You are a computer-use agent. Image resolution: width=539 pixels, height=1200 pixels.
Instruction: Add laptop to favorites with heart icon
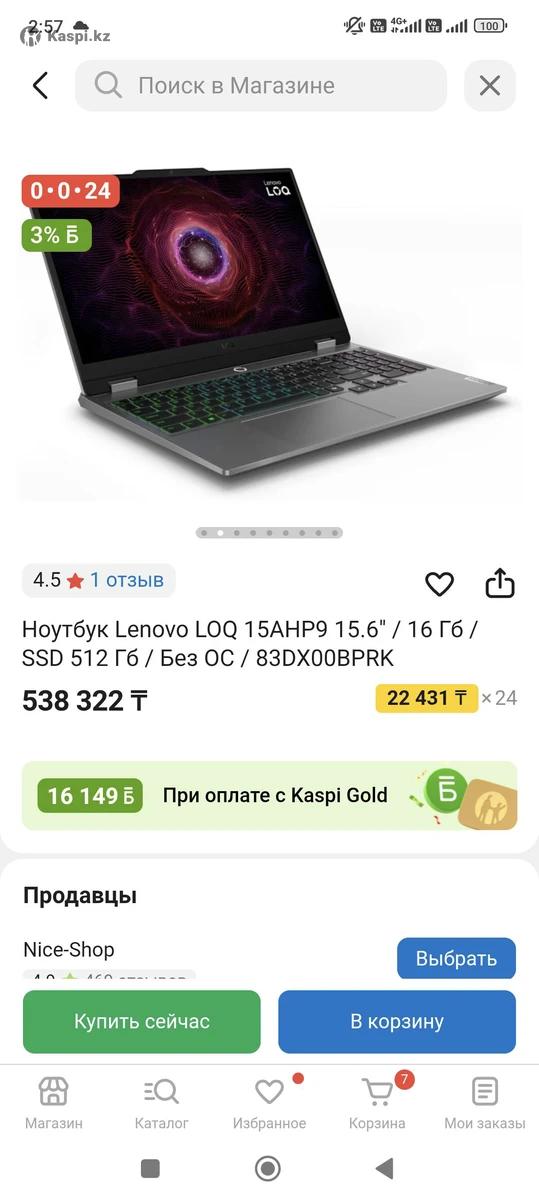tap(439, 584)
